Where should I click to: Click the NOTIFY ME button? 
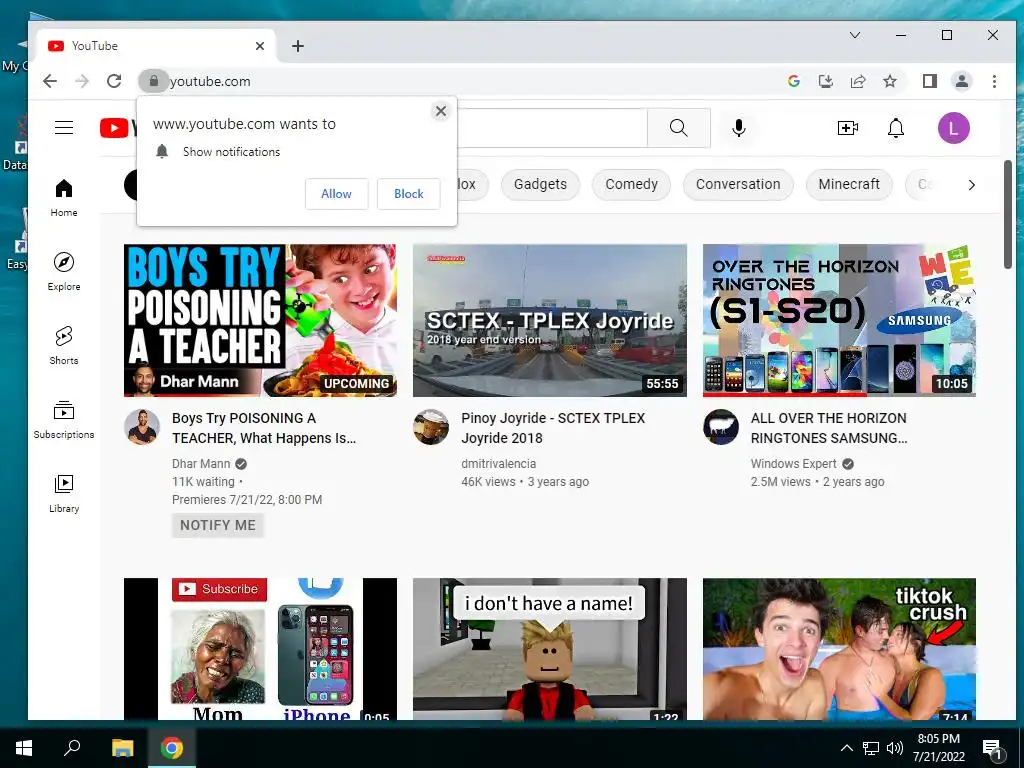(217, 525)
